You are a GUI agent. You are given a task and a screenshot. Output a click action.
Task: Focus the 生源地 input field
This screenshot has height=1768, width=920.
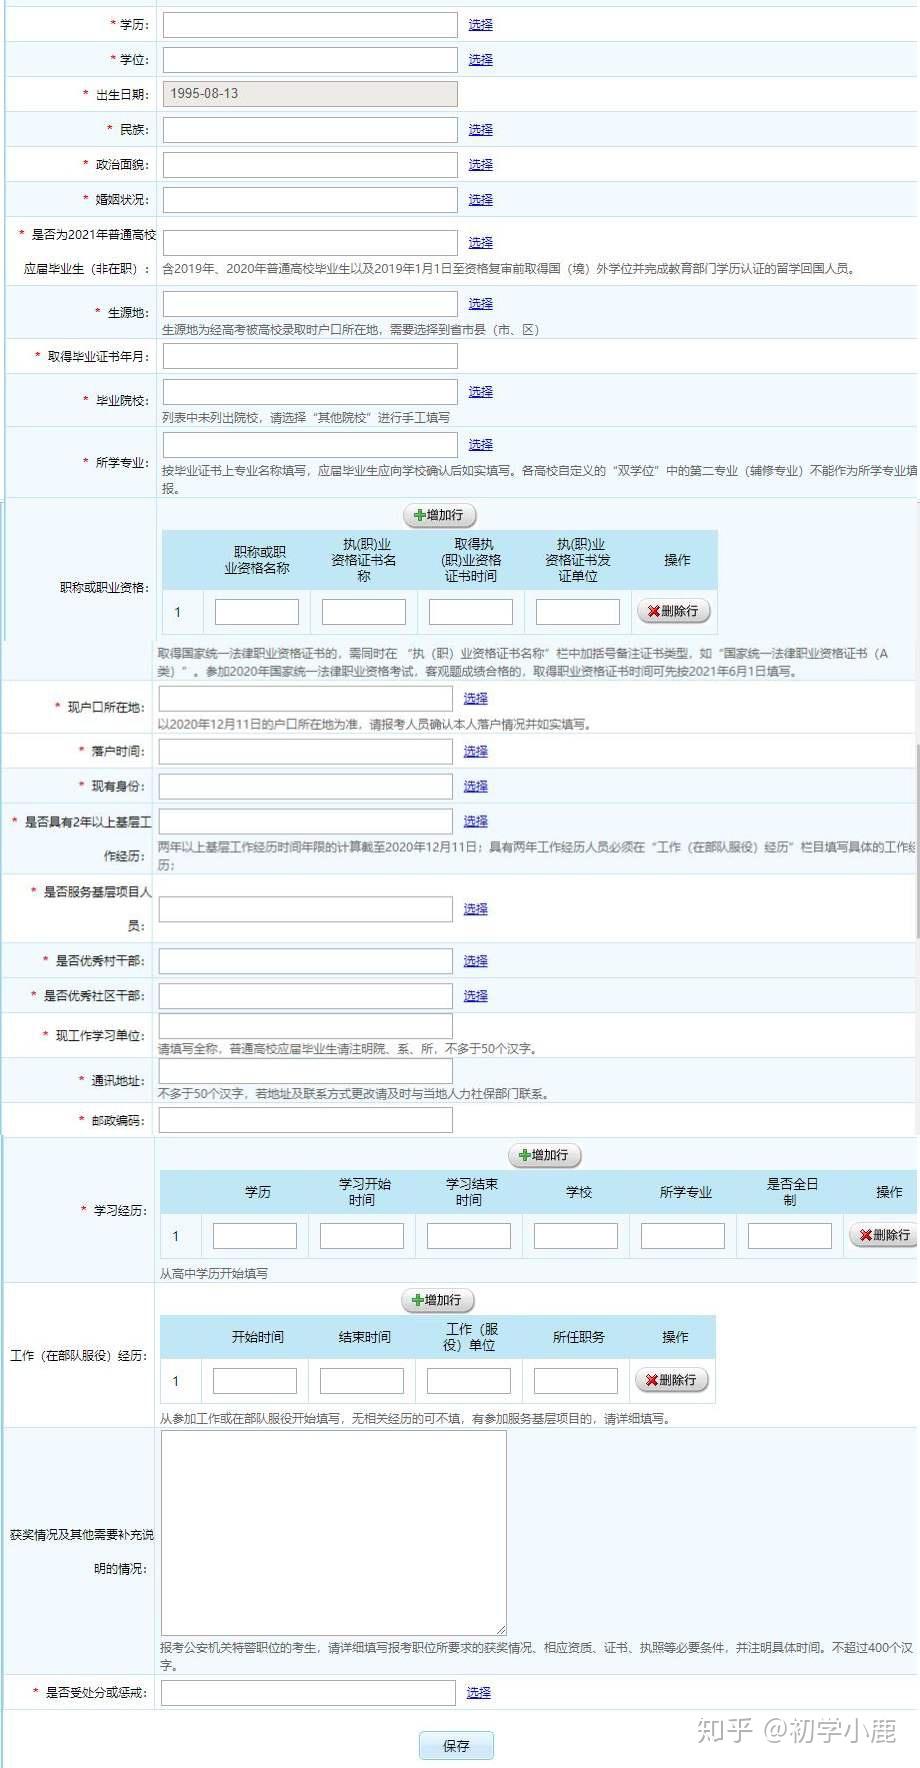[310, 303]
